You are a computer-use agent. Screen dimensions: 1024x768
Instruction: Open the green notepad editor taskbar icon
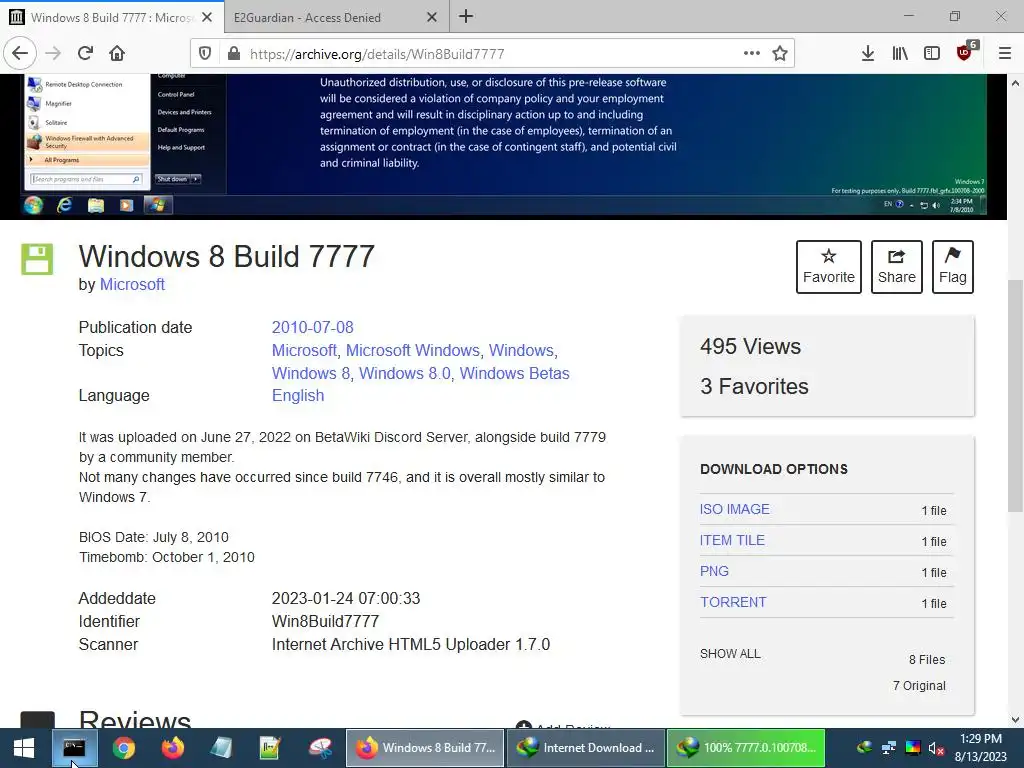pyautogui.click(x=270, y=748)
